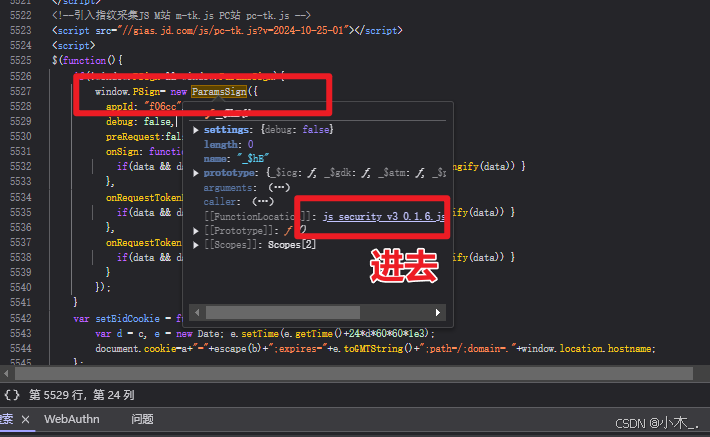Viewport: 710px width, 437px height.
Task: Set breakpoint on line number 5531
Action: 21,151
